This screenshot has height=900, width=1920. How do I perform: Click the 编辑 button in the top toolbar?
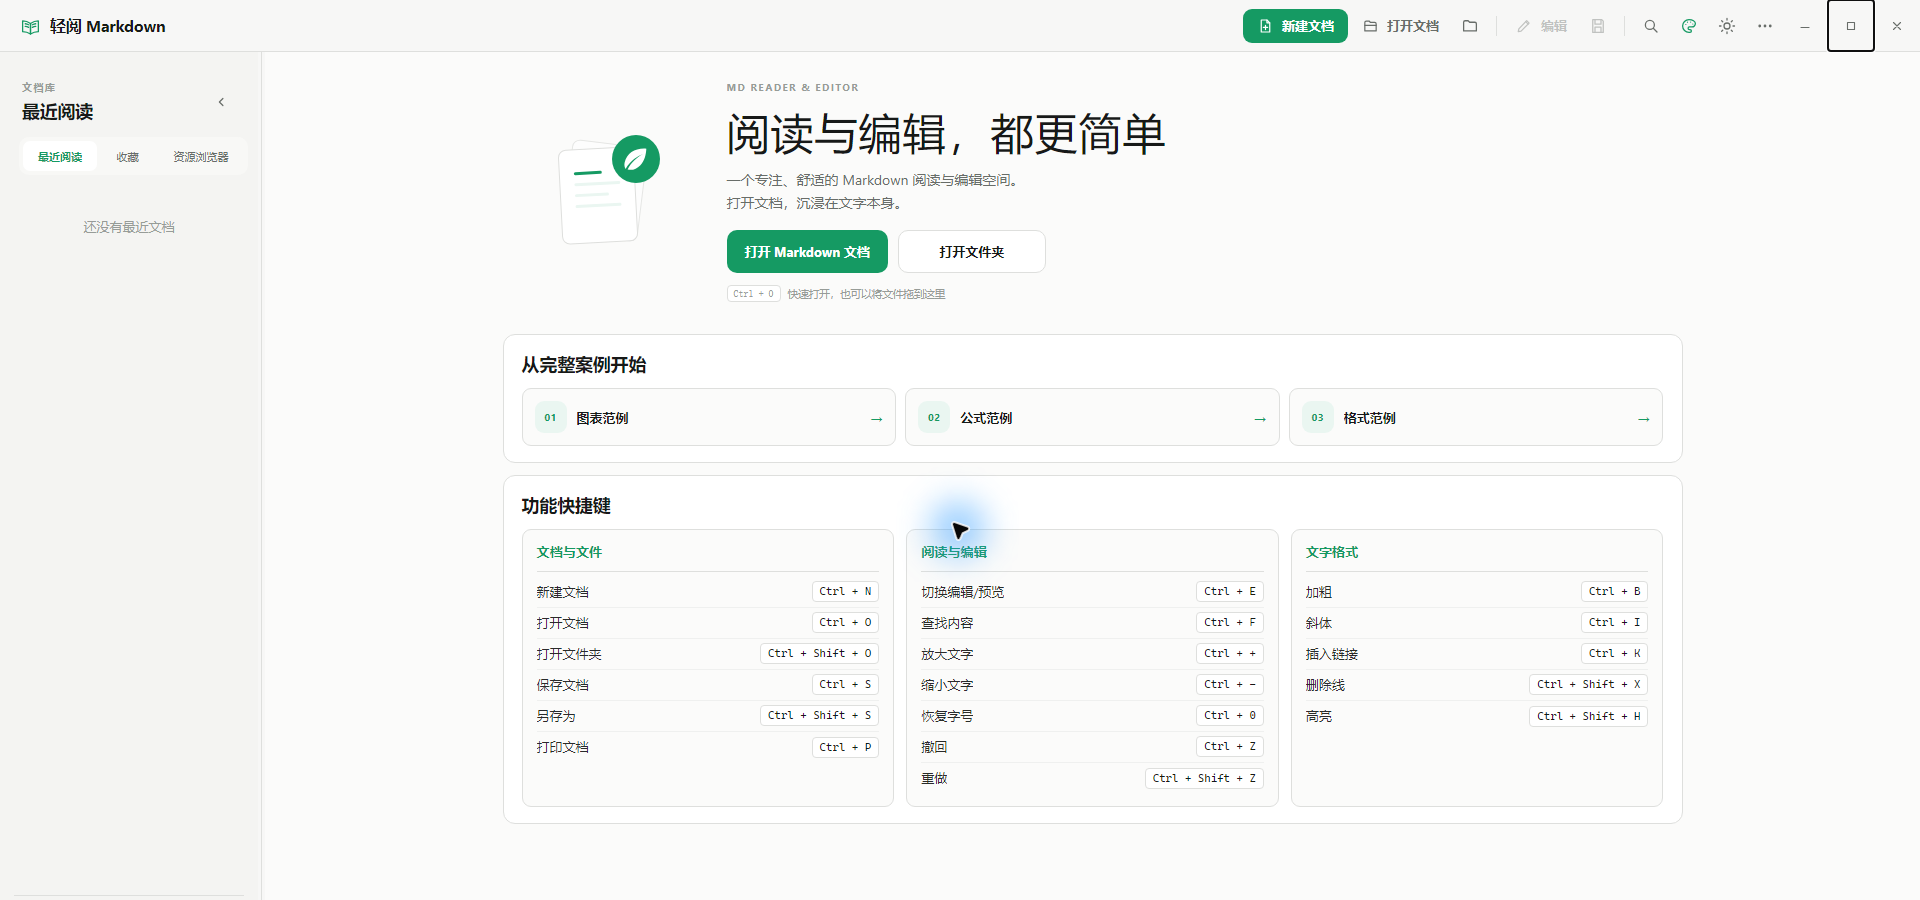[x=1542, y=26]
